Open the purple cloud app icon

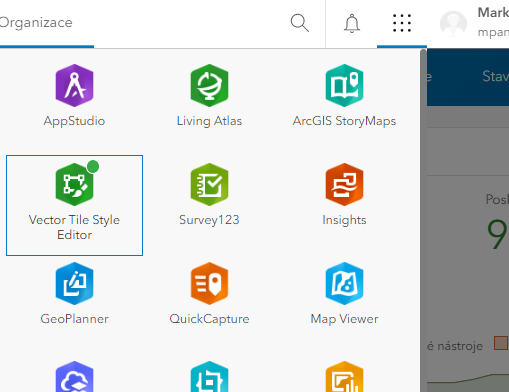[x=74, y=377]
